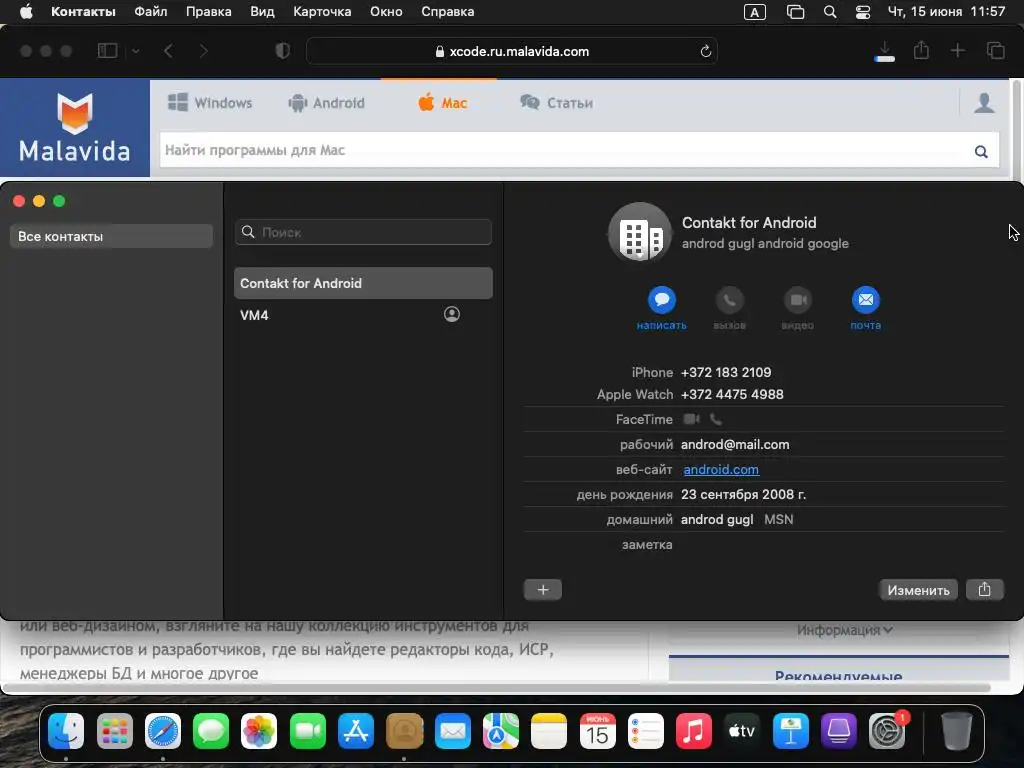The height and width of the screenshot is (768, 1024).
Task: Open Spotlight search in the menu bar
Action: [x=830, y=12]
